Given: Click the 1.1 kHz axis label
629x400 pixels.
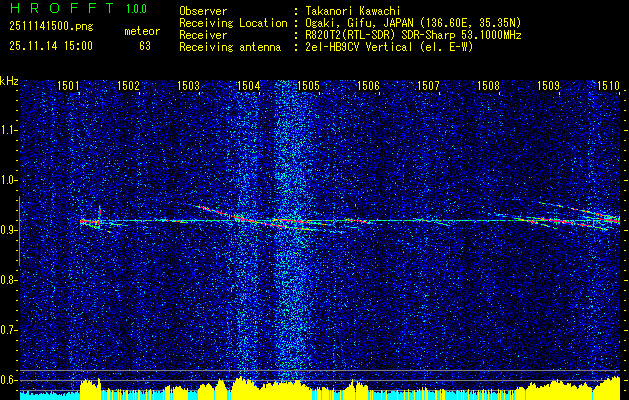Looking at the screenshot, I should (9, 130).
